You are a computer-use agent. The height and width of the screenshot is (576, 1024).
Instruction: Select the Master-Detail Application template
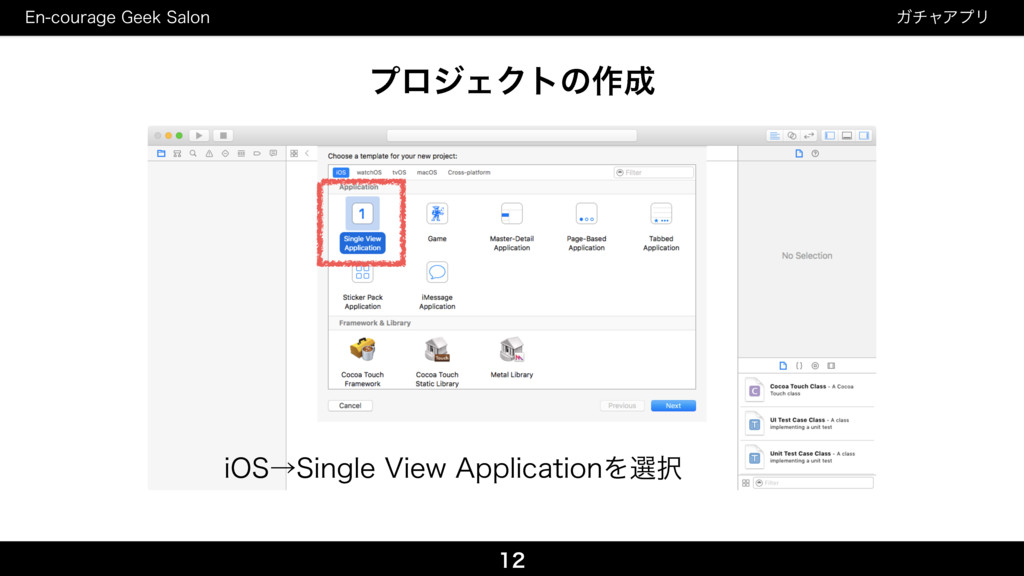point(511,226)
